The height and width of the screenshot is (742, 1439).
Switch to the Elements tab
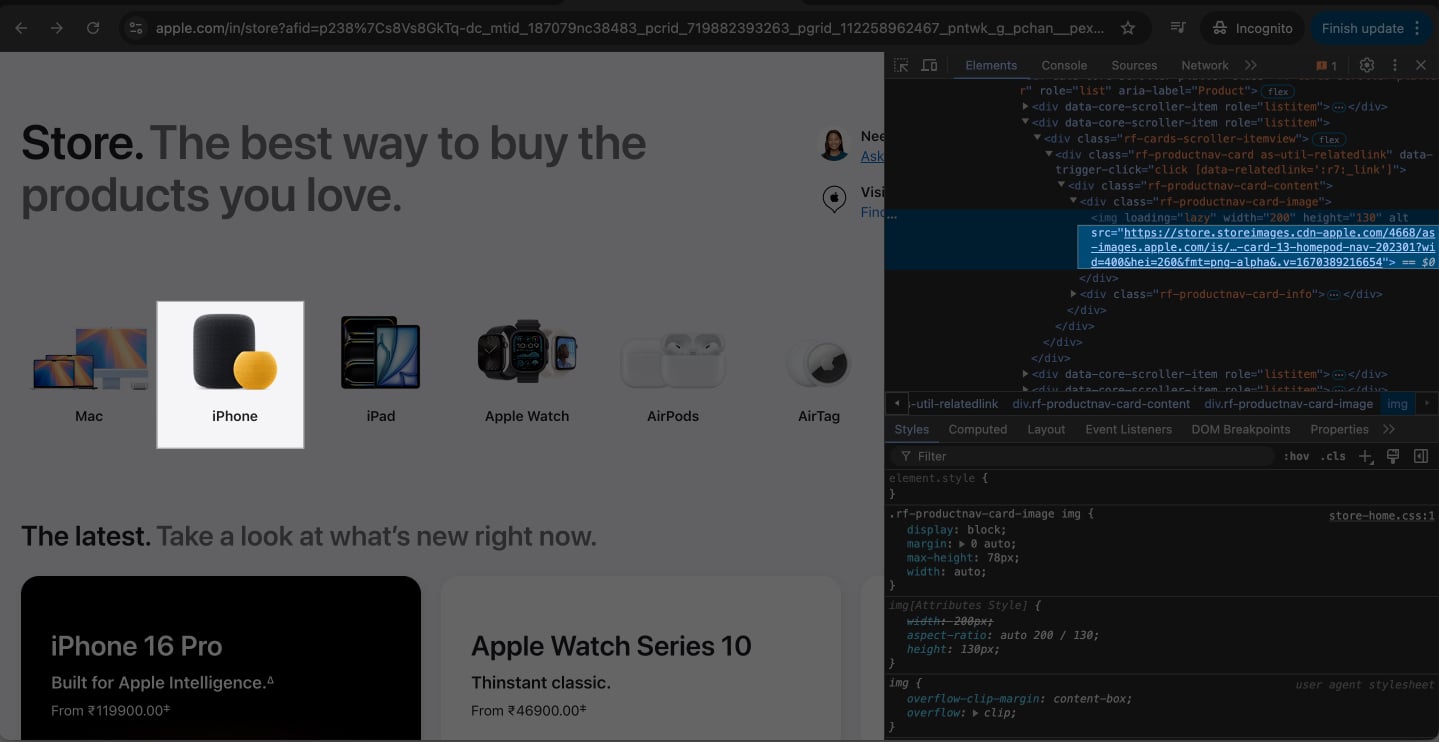(x=991, y=65)
